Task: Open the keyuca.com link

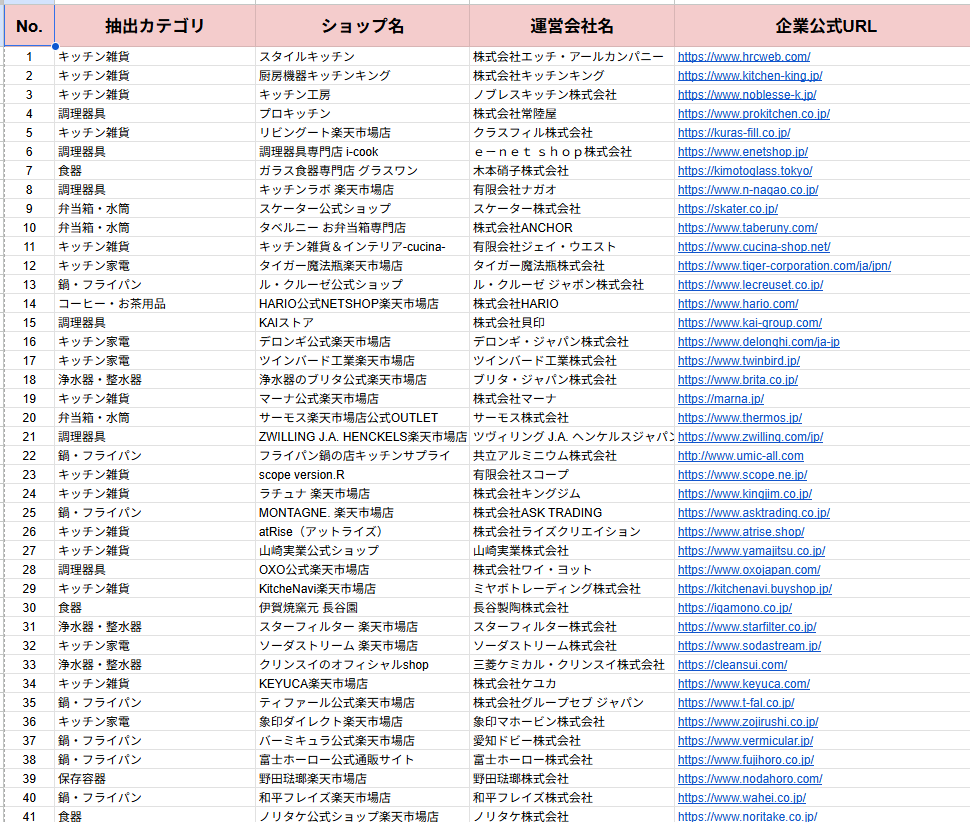Action: point(744,684)
